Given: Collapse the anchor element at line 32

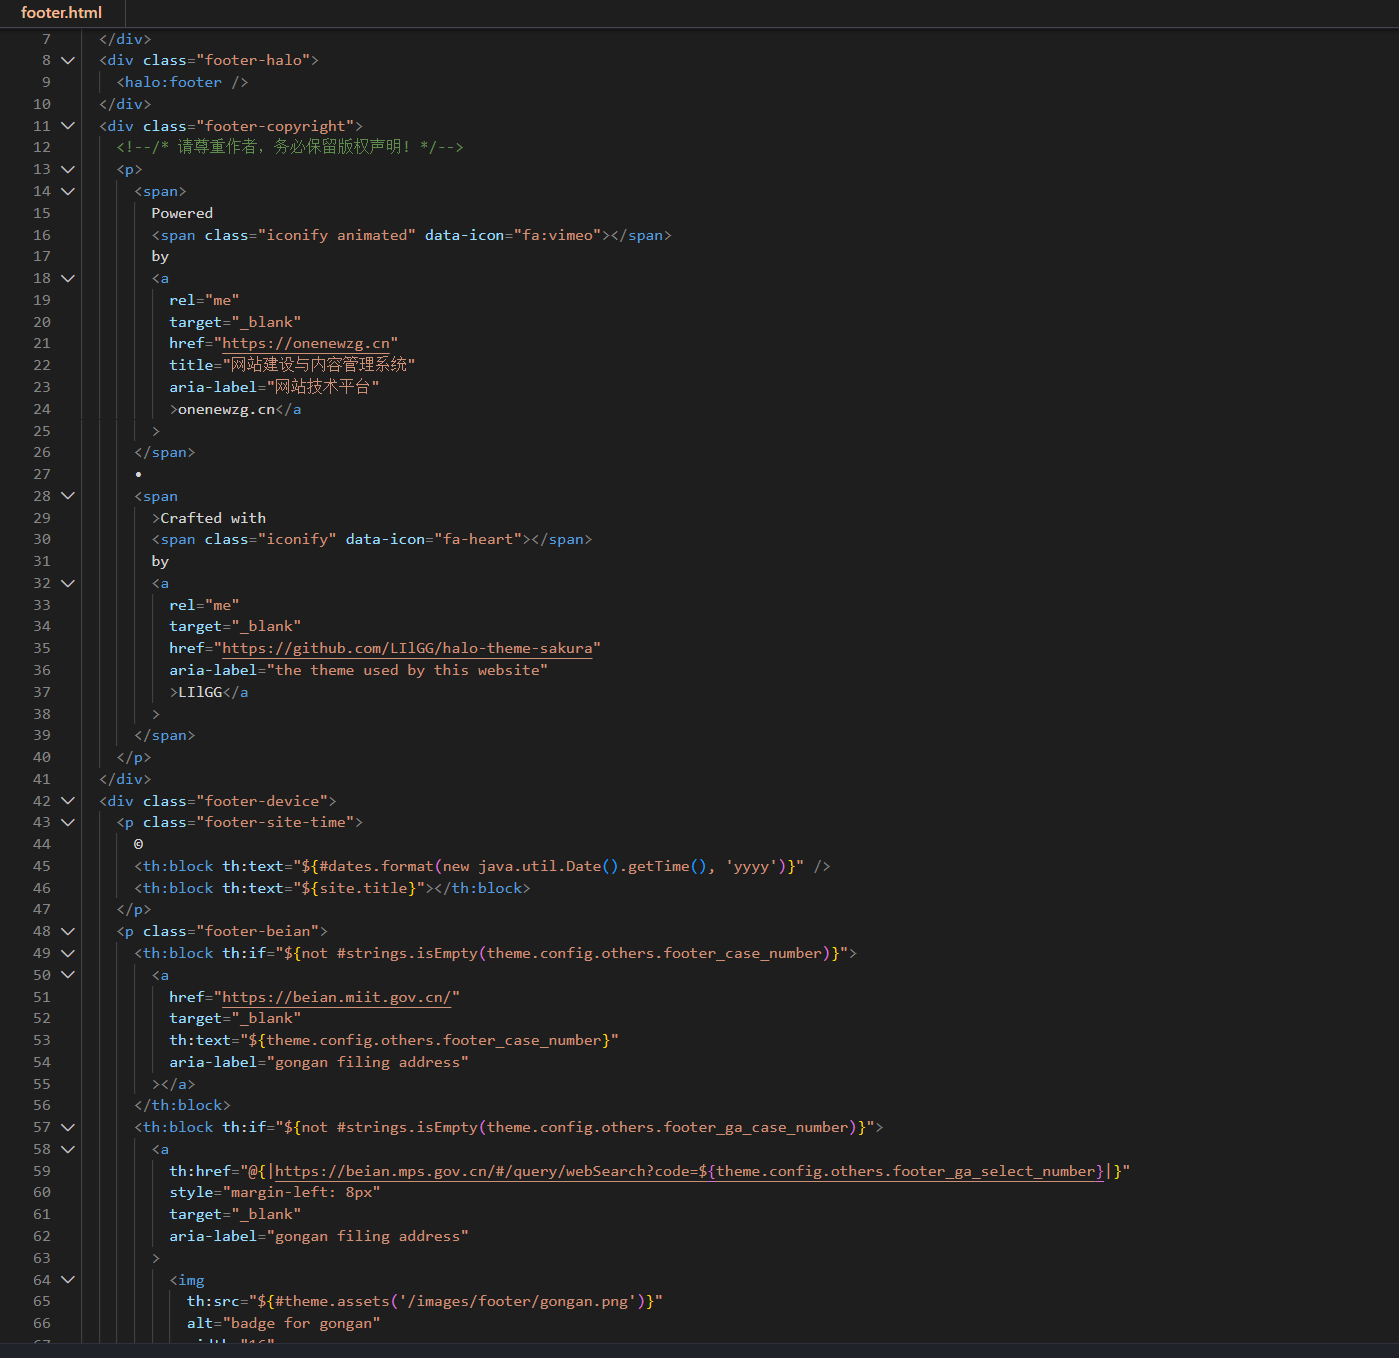Looking at the screenshot, I should 68,583.
